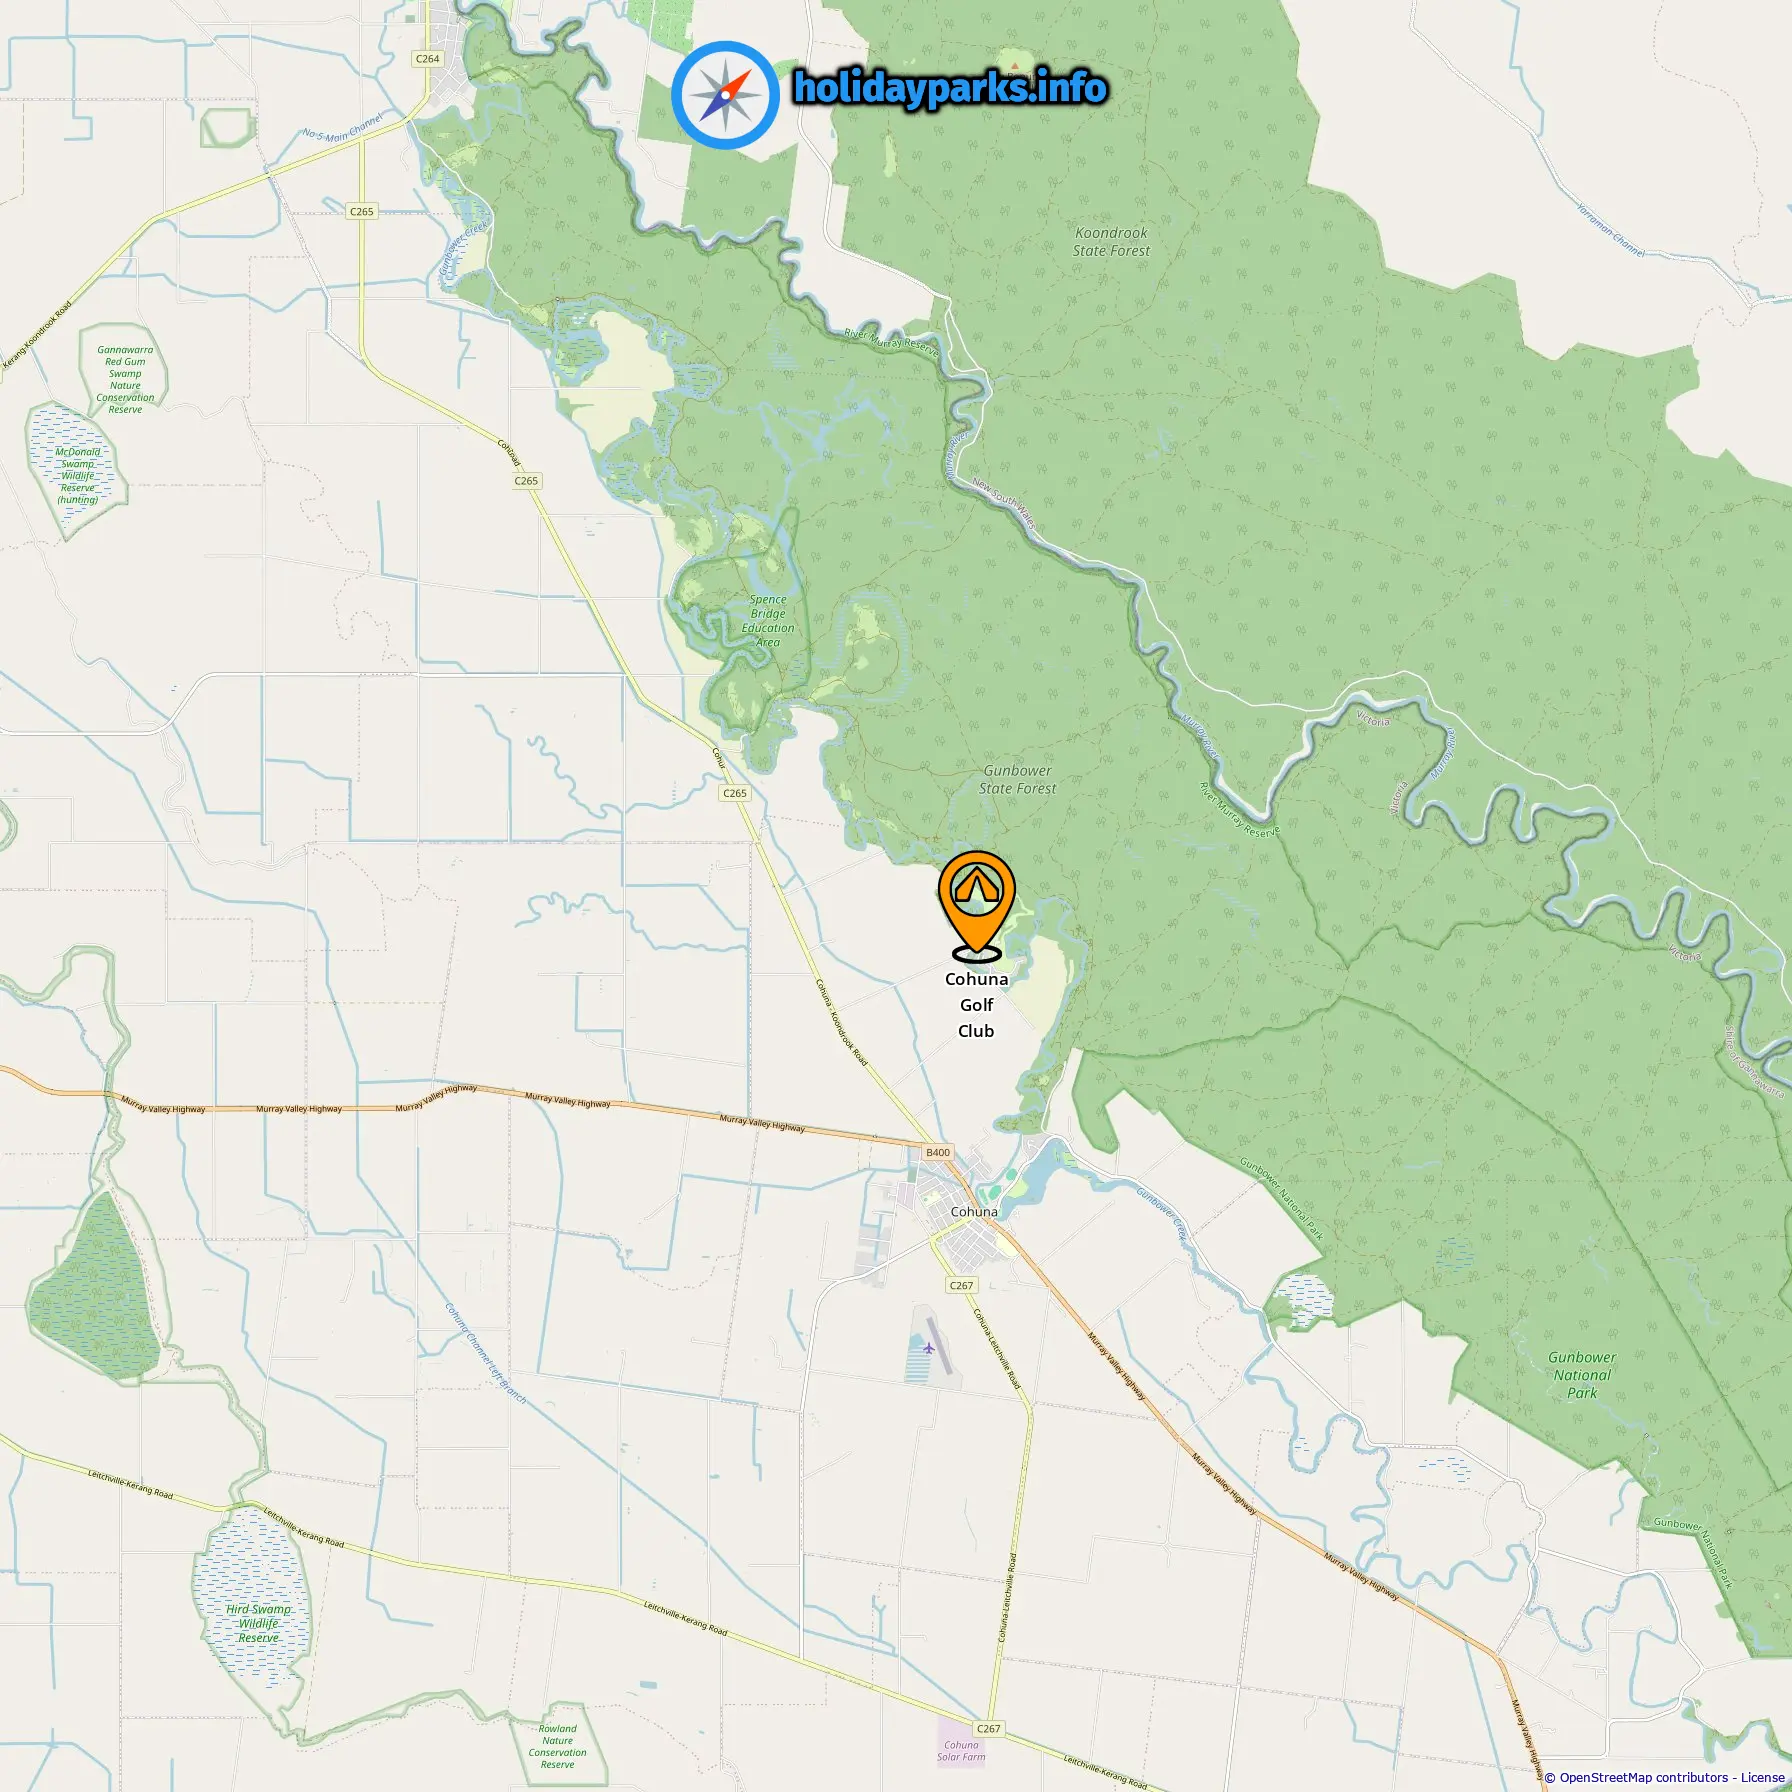Image resolution: width=1792 pixels, height=1792 pixels.
Task: Open the holidayparks.info logo text
Action: (949, 89)
